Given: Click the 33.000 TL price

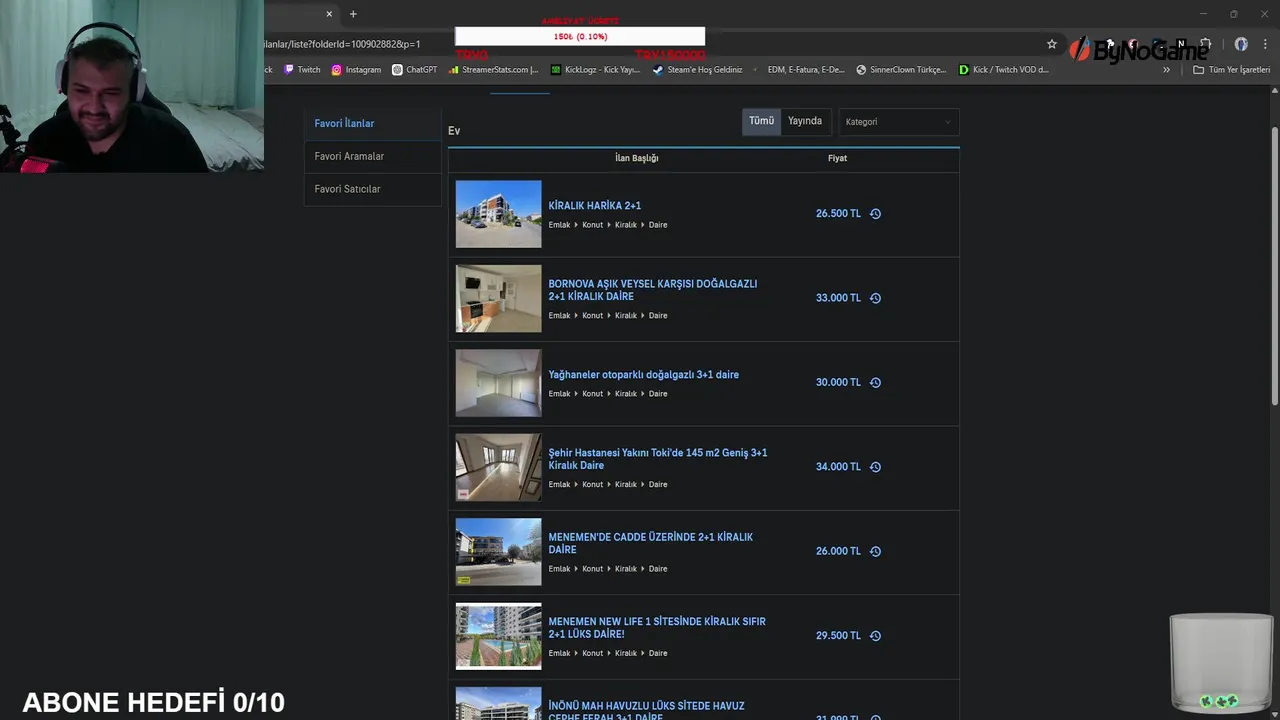Looking at the screenshot, I should coord(838,298).
